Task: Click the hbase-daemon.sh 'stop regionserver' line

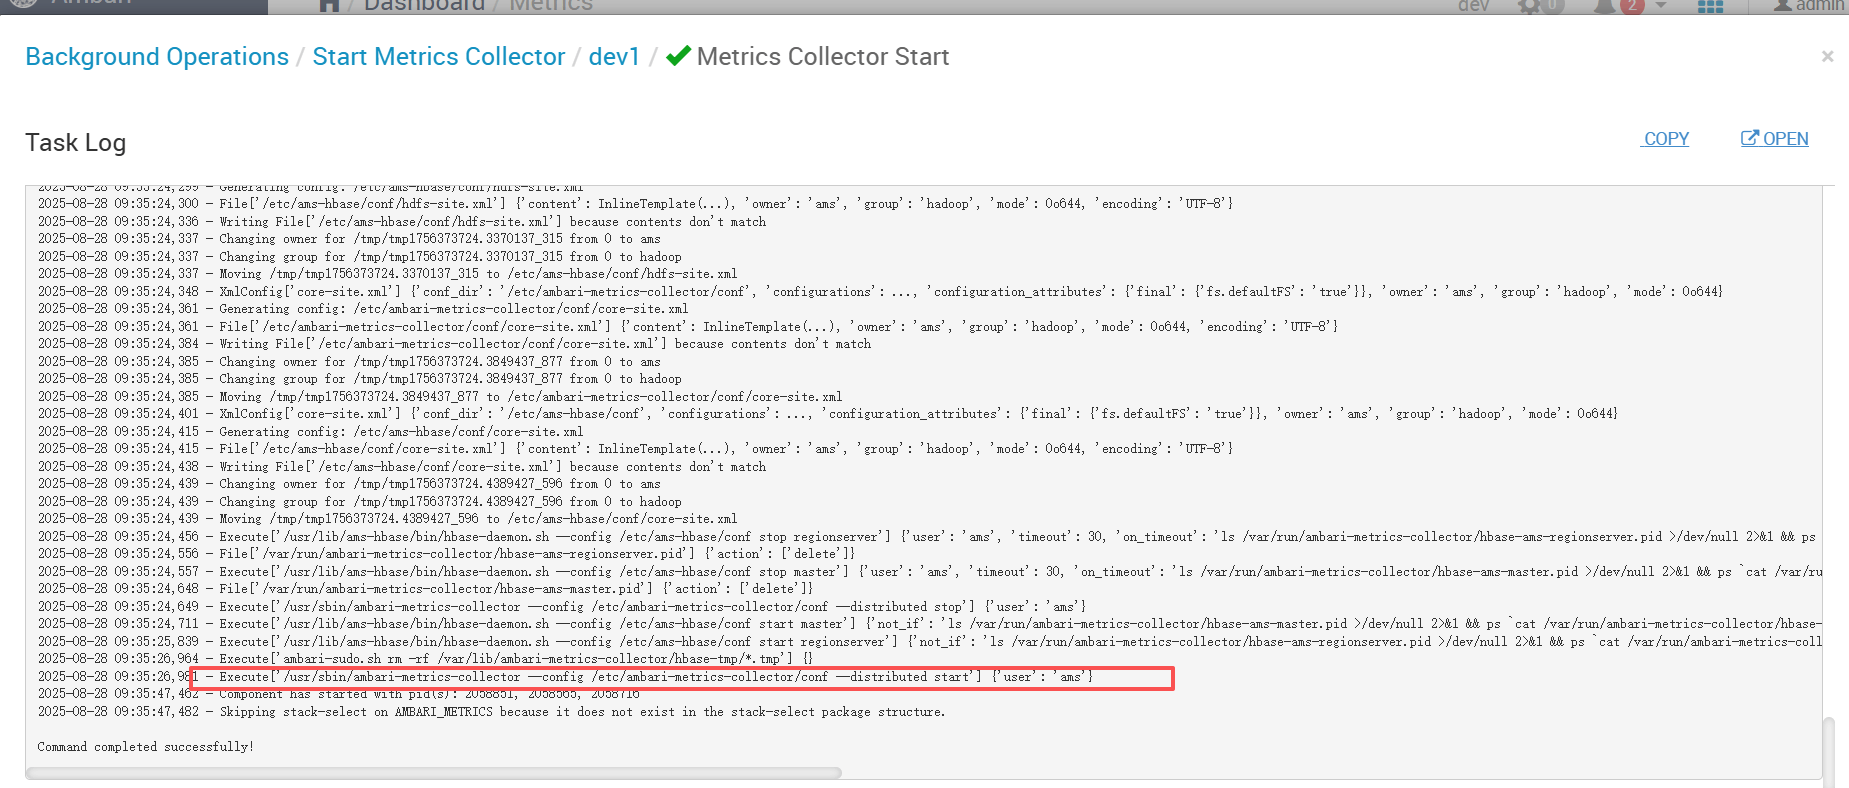Action: [927, 537]
